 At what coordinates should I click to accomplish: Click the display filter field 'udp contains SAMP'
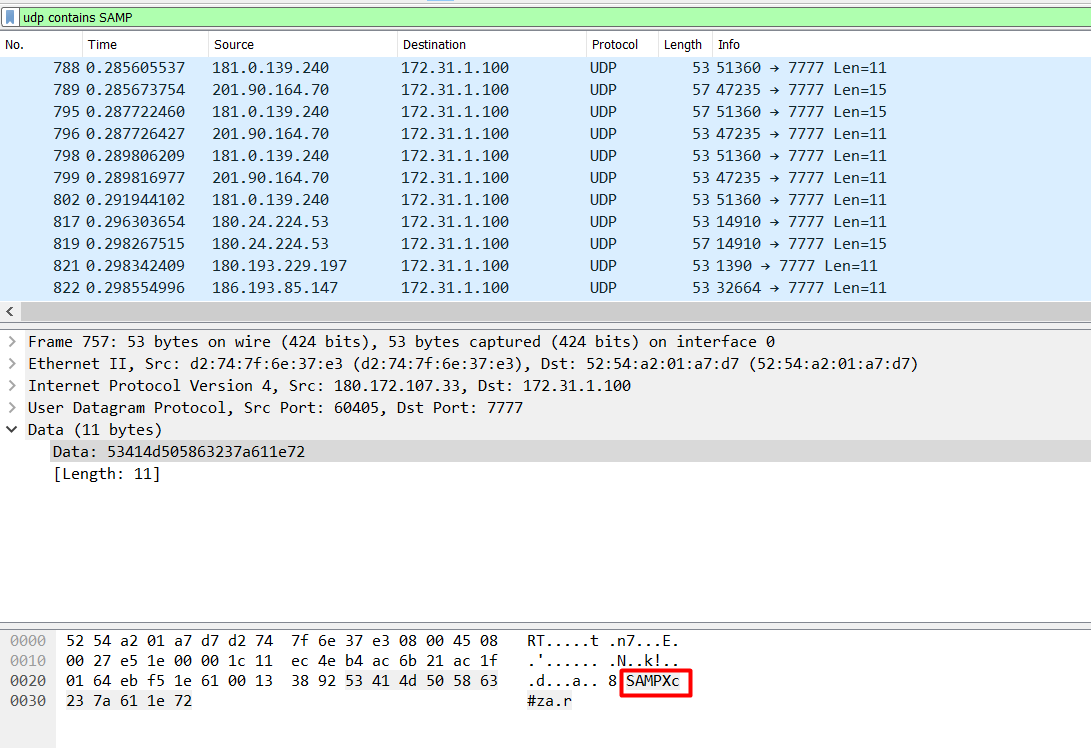(555, 17)
